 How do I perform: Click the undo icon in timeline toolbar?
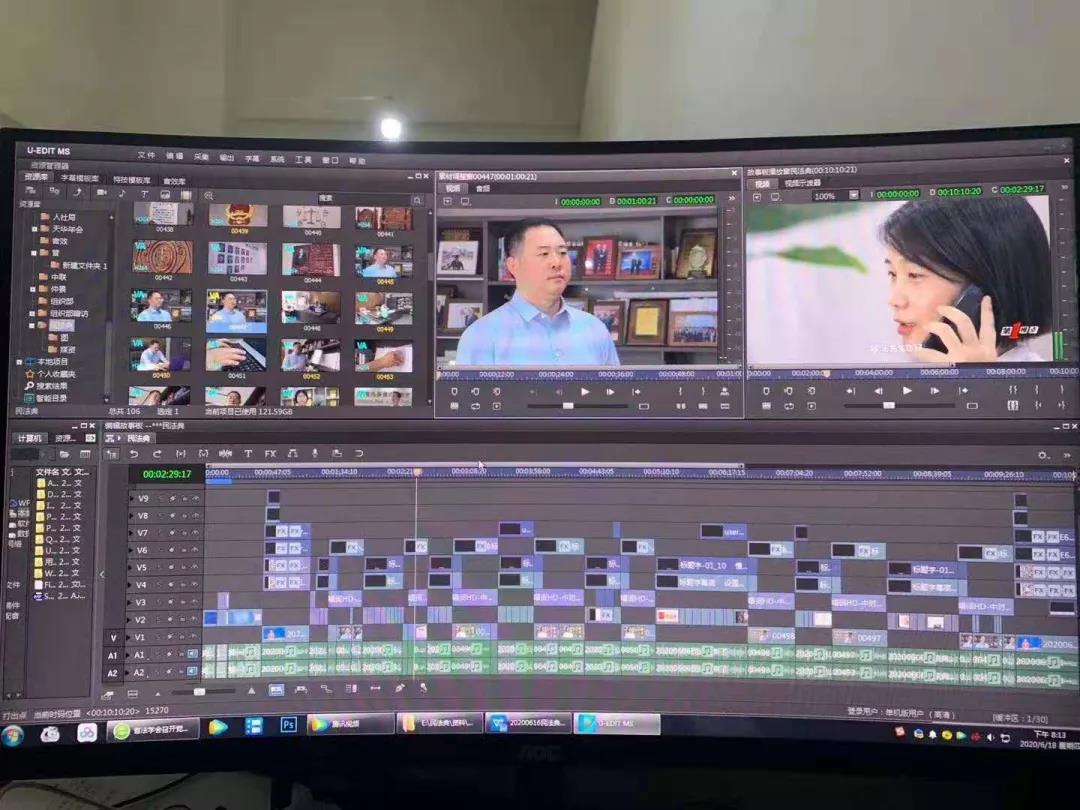coord(134,454)
